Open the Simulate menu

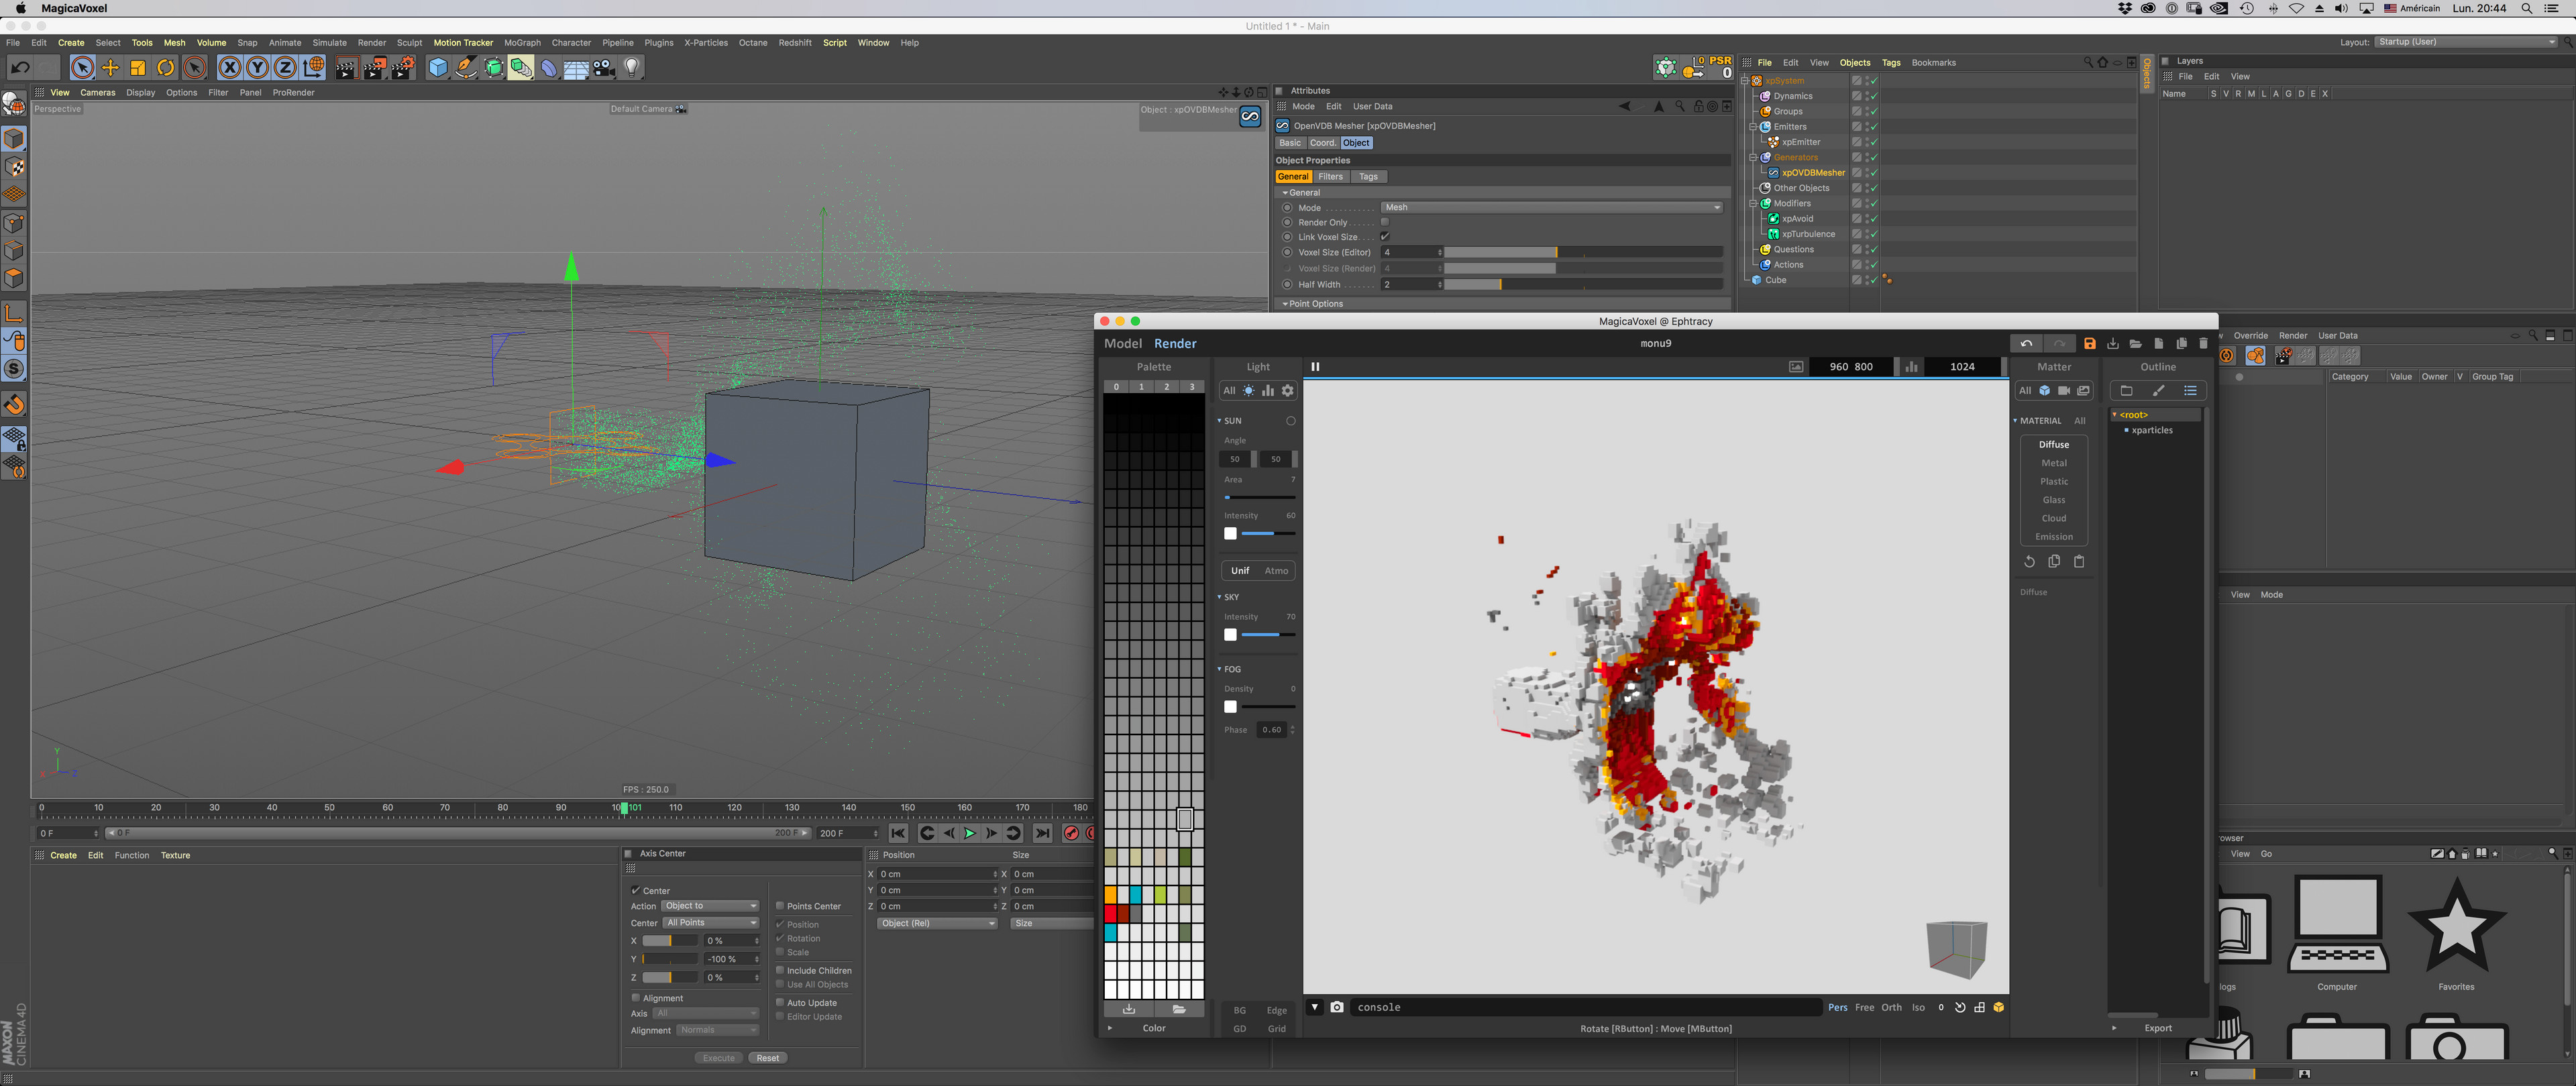pyautogui.click(x=329, y=43)
